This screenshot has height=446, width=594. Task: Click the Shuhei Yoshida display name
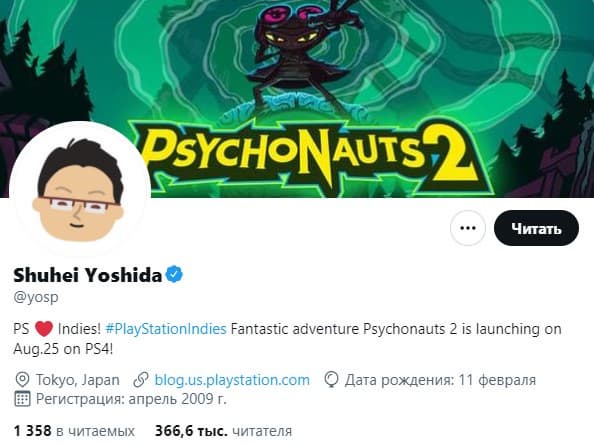click(88, 275)
